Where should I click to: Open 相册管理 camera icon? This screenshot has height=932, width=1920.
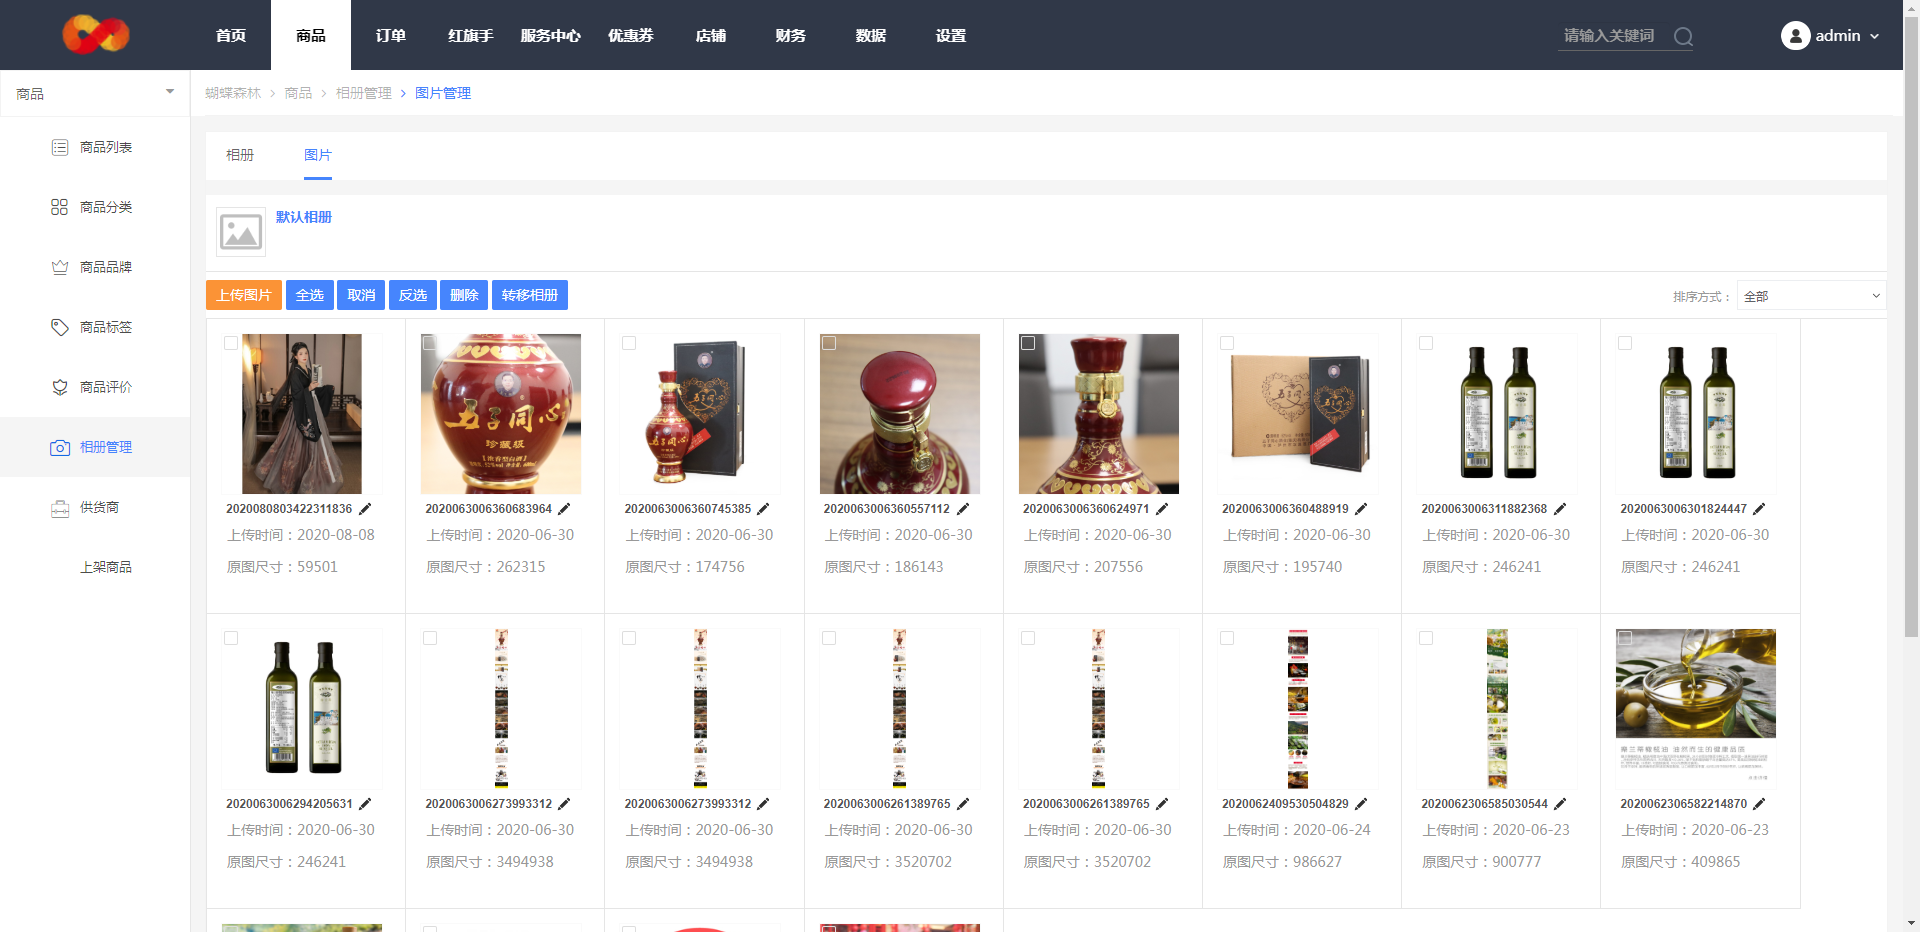click(x=60, y=447)
